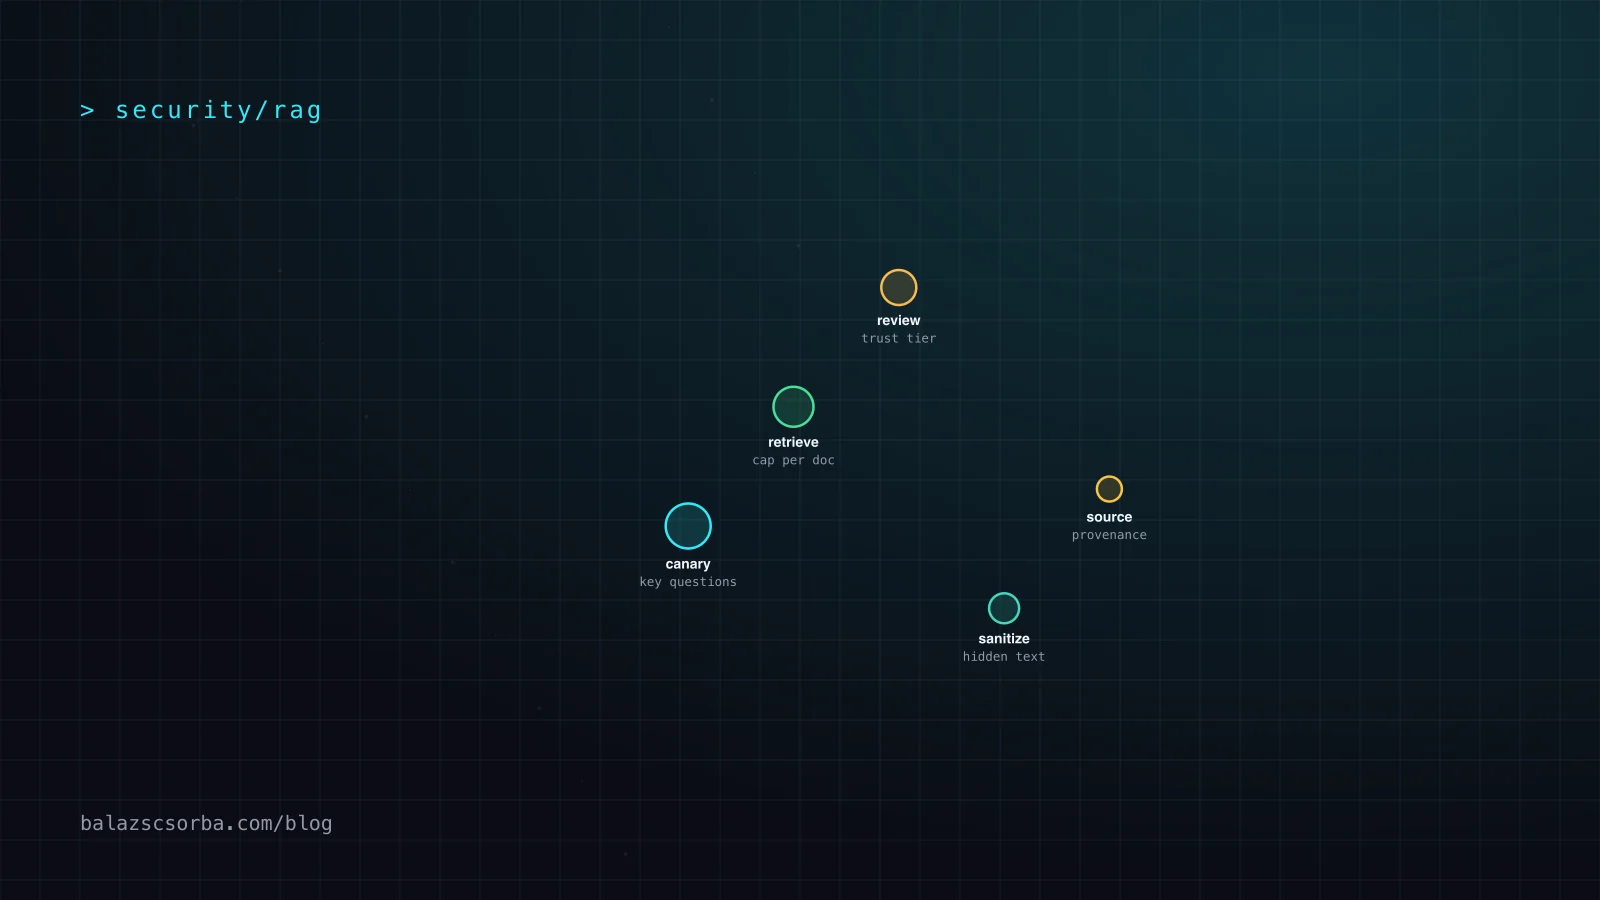This screenshot has height=900, width=1600.
Task: Click the 'cap per doc' caption
Action: click(793, 460)
